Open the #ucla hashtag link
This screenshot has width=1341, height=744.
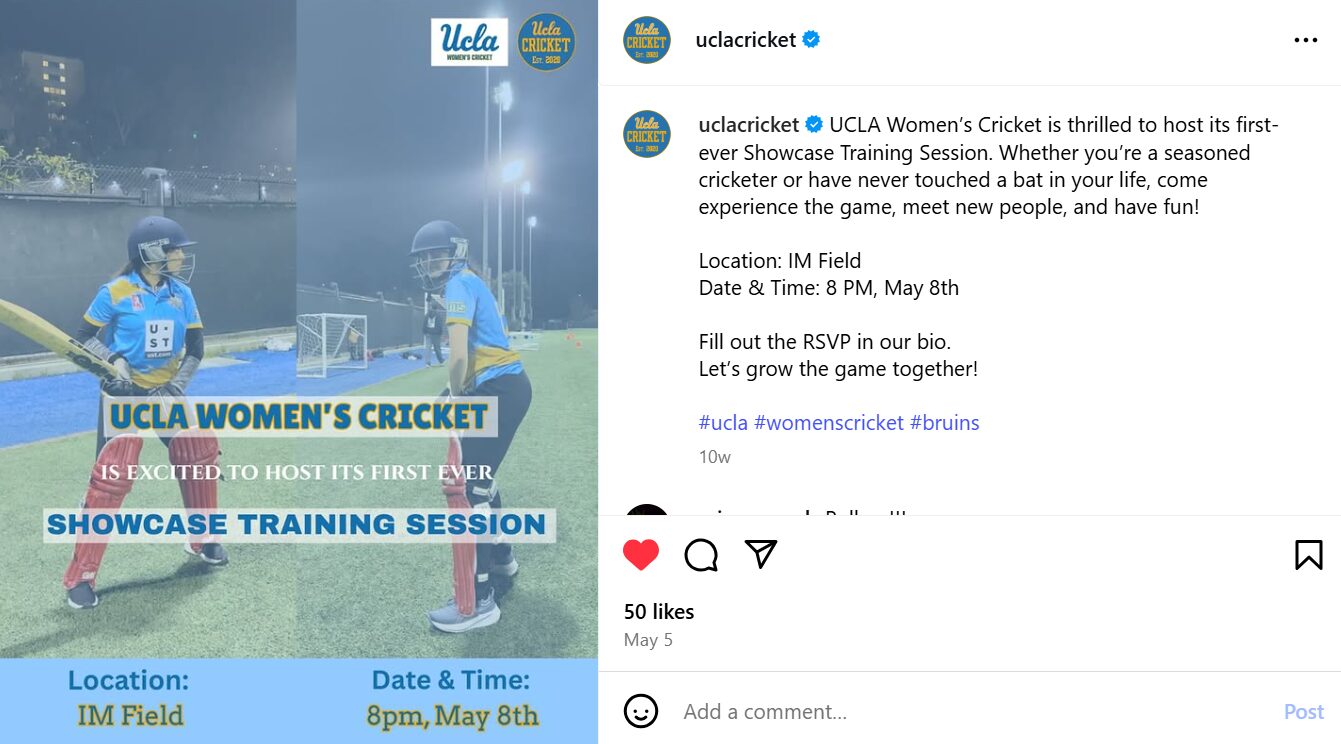723,423
